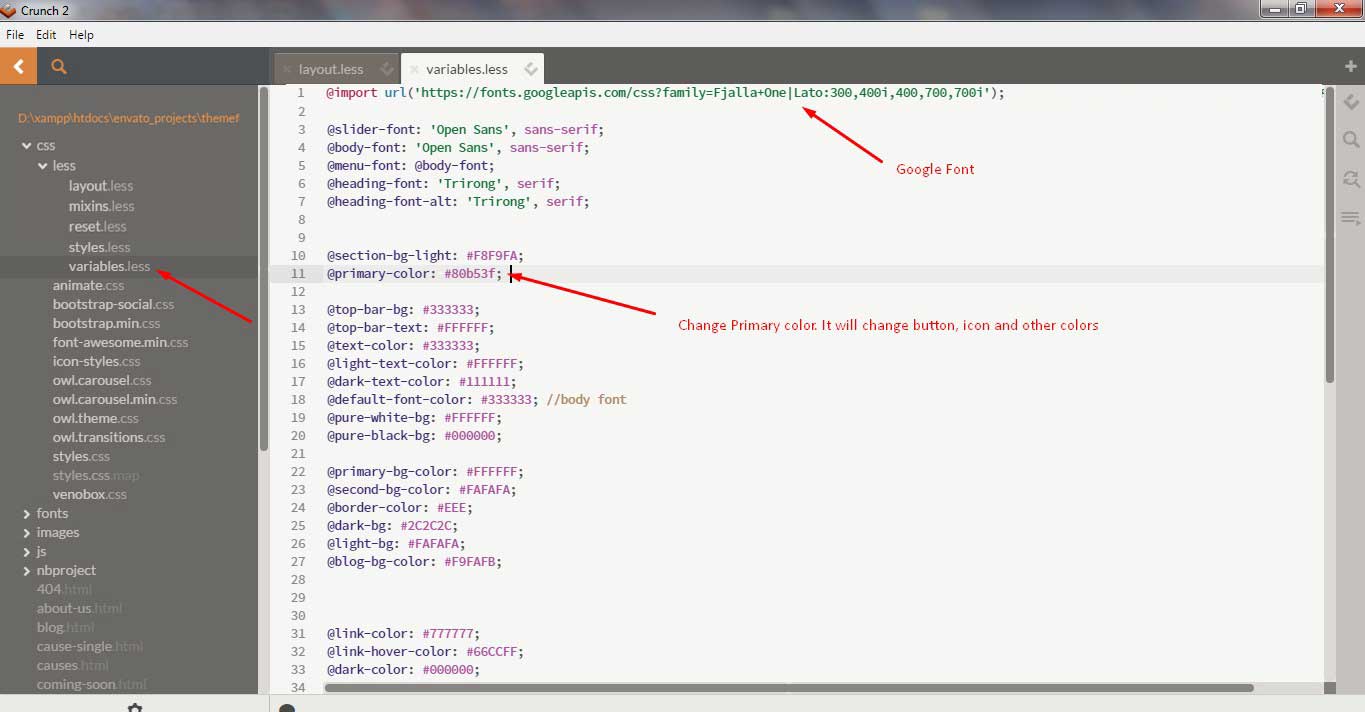
Task: Expand the nbproject folder
Action: pos(27,571)
